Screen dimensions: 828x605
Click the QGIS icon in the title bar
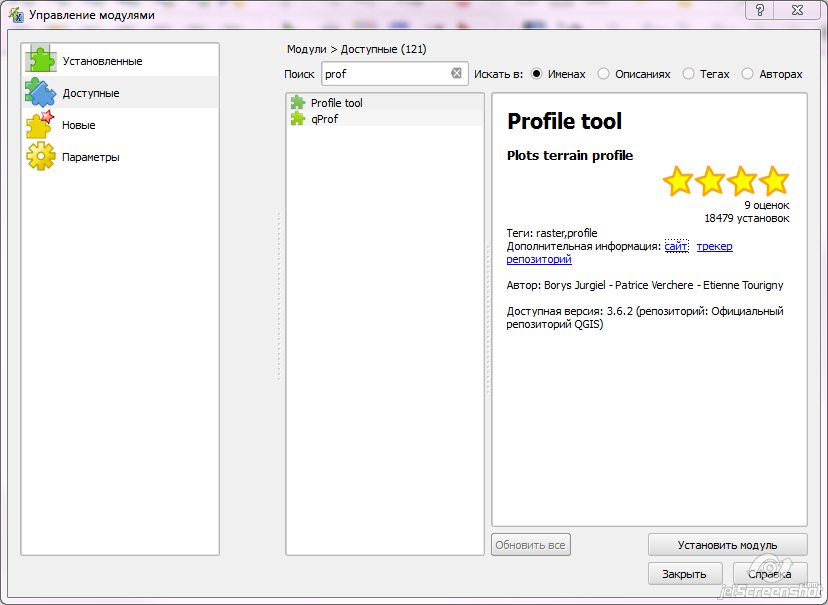[x=16, y=14]
